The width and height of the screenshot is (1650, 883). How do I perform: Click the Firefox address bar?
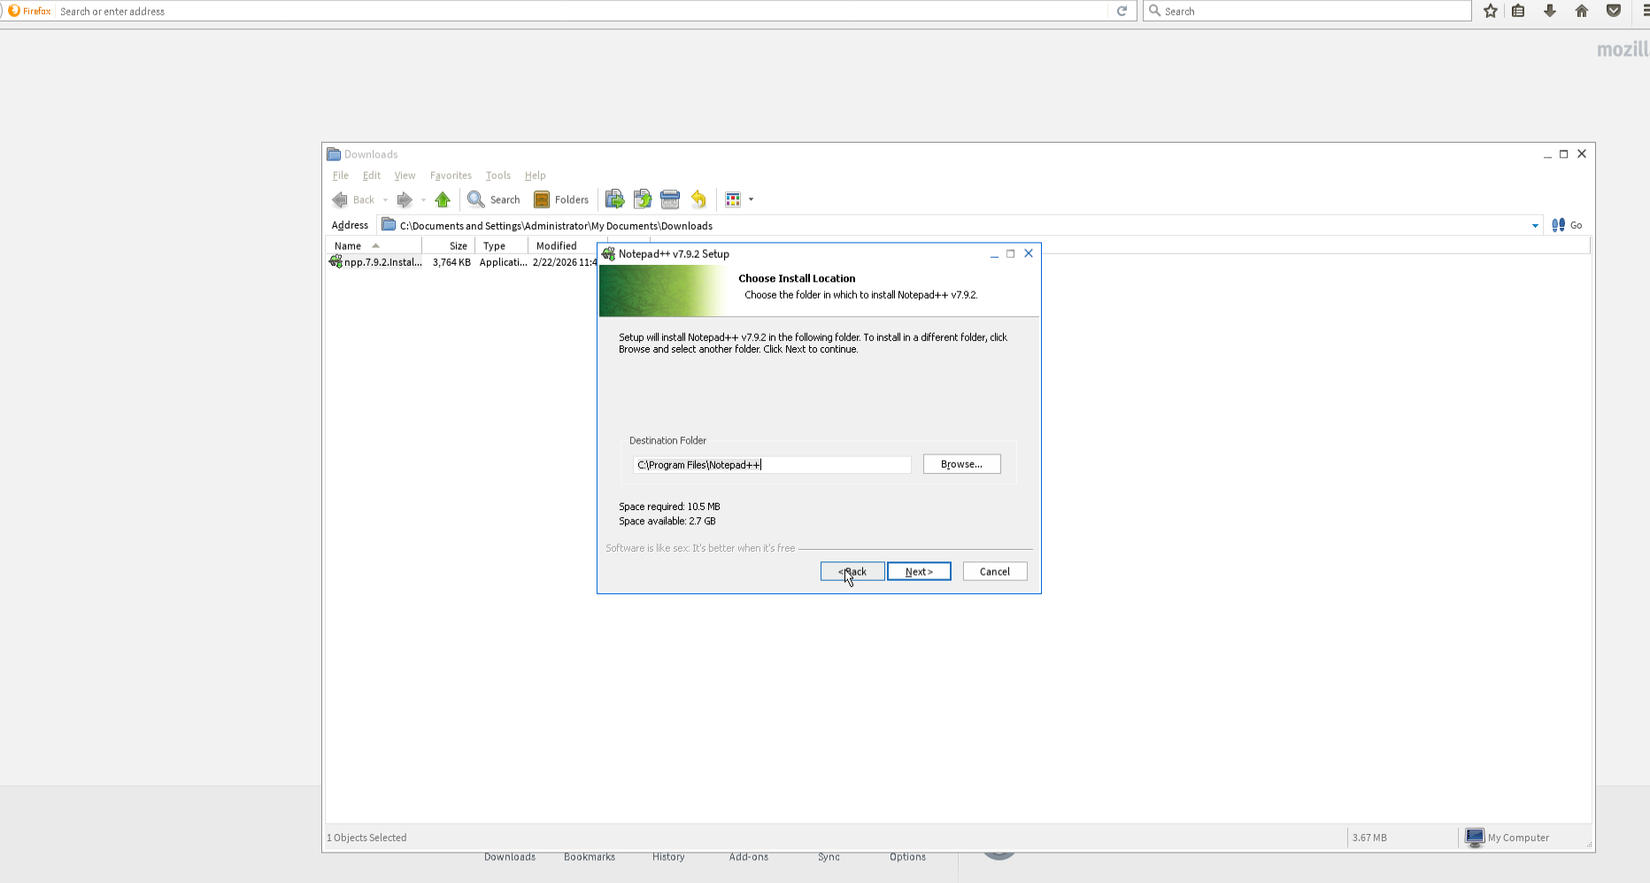point(583,11)
